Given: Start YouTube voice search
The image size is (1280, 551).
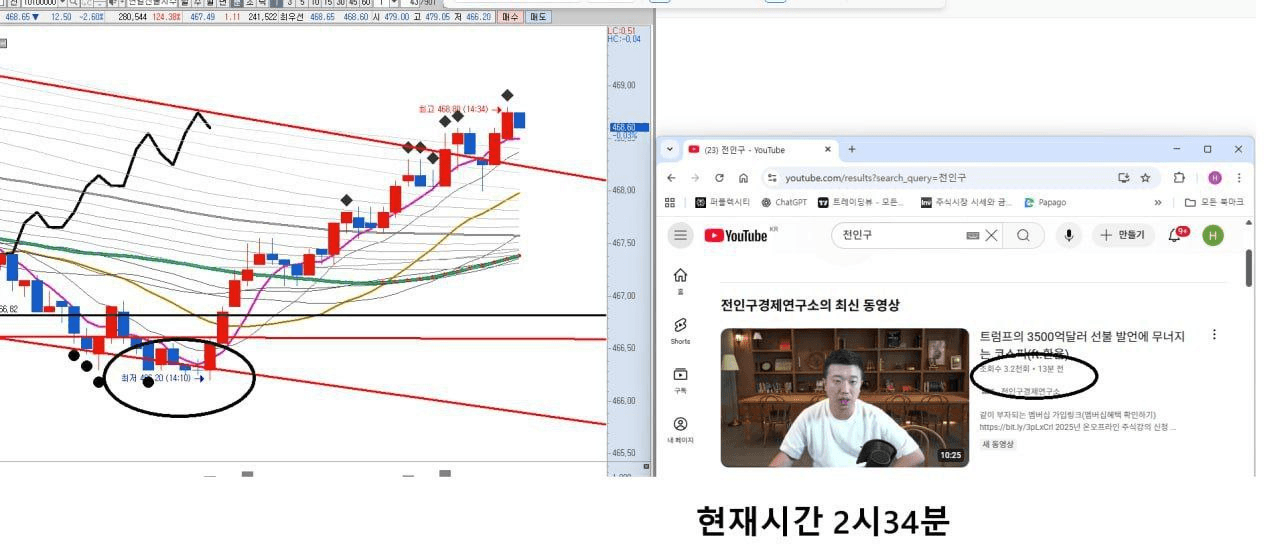Looking at the screenshot, I should [1069, 236].
